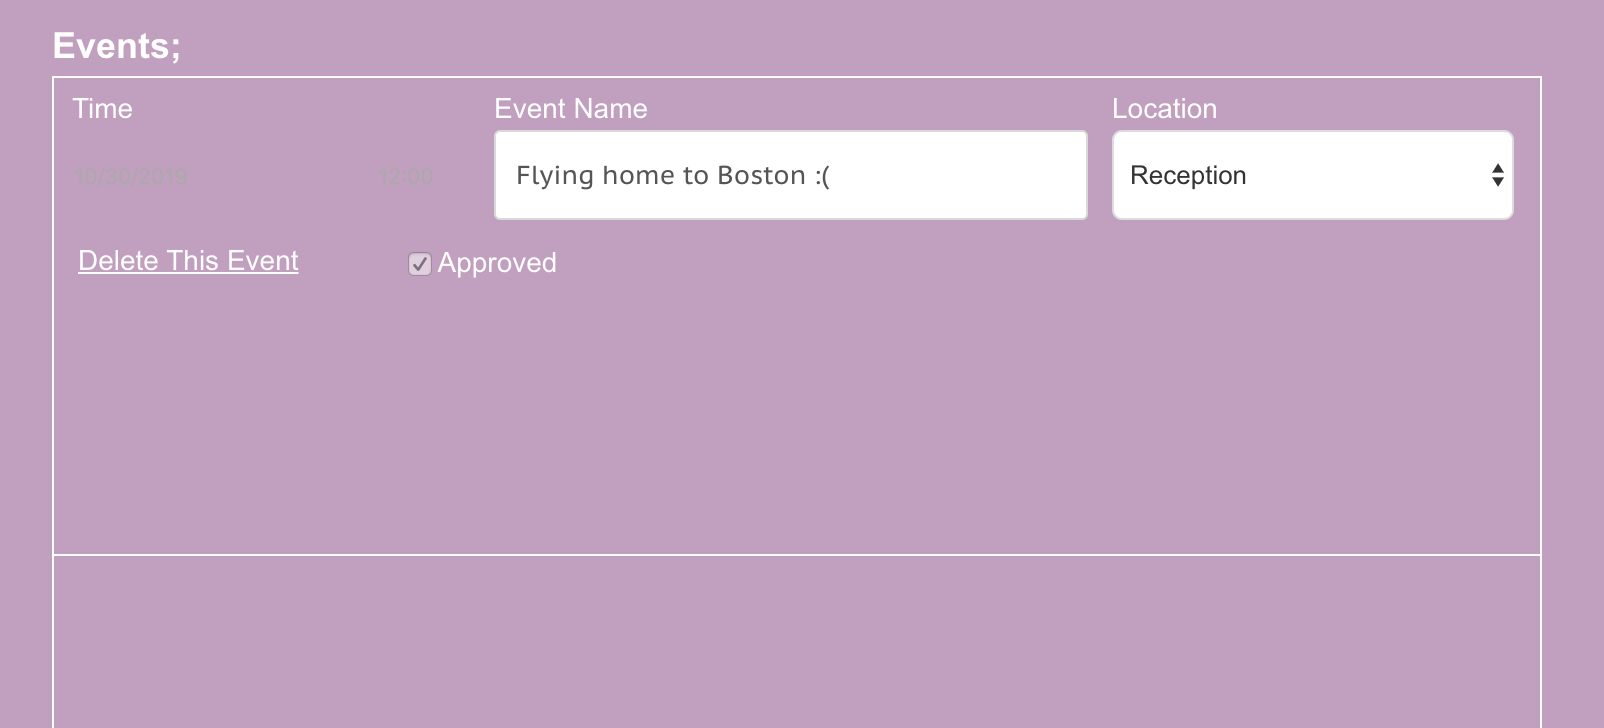
Task: Click the word 'Event' in delete link
Action: point(263,261)
